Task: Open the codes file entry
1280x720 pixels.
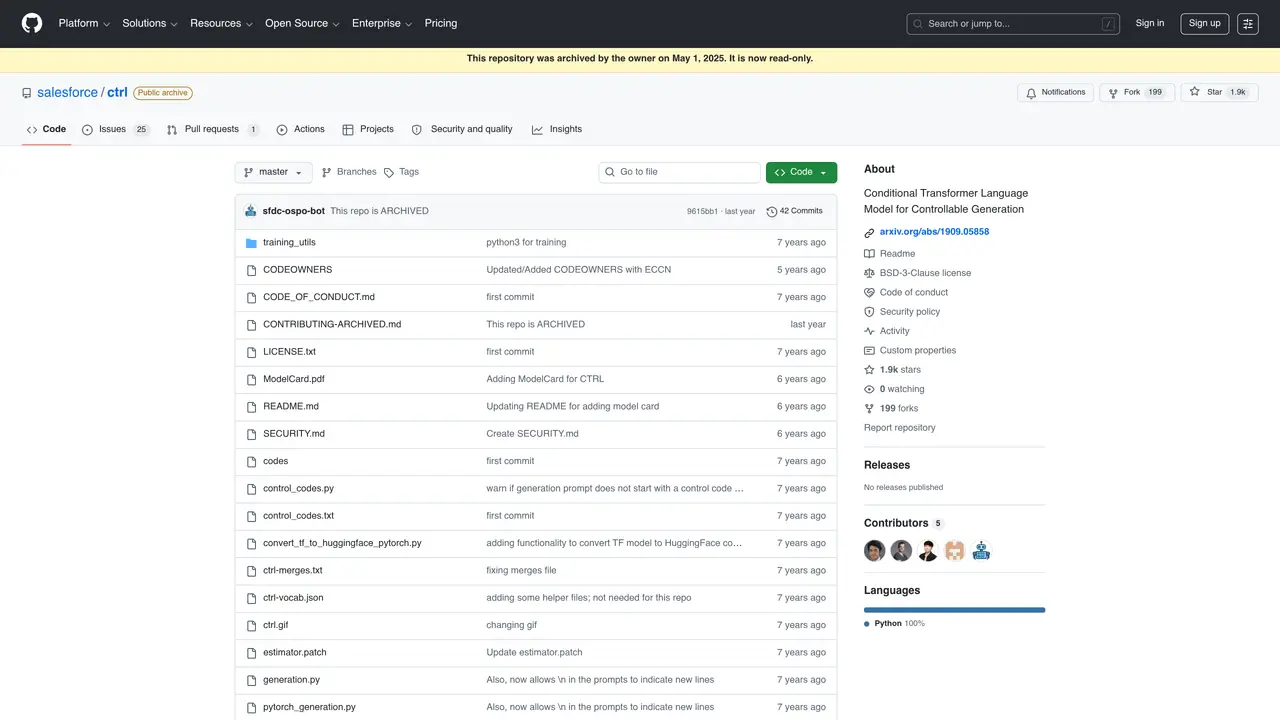Action: pos(275,462)
